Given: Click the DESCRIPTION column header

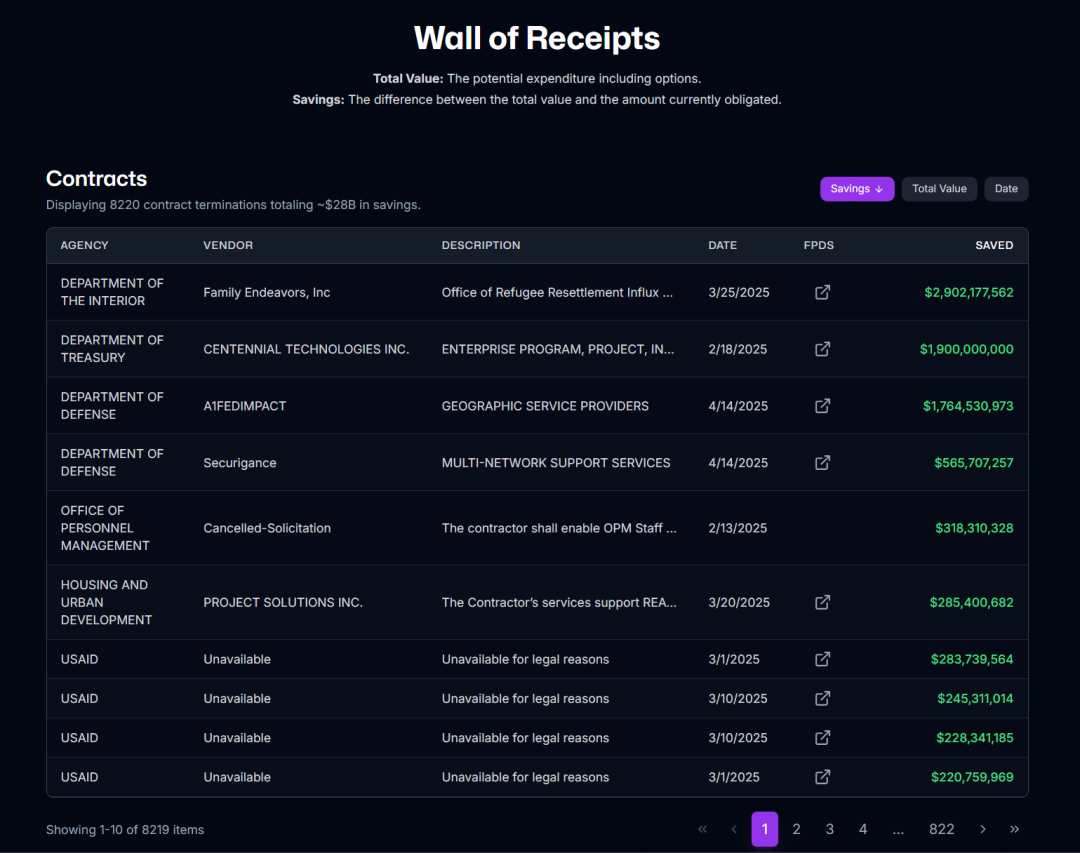Looking at the screenshot, I should click(481, 245).
